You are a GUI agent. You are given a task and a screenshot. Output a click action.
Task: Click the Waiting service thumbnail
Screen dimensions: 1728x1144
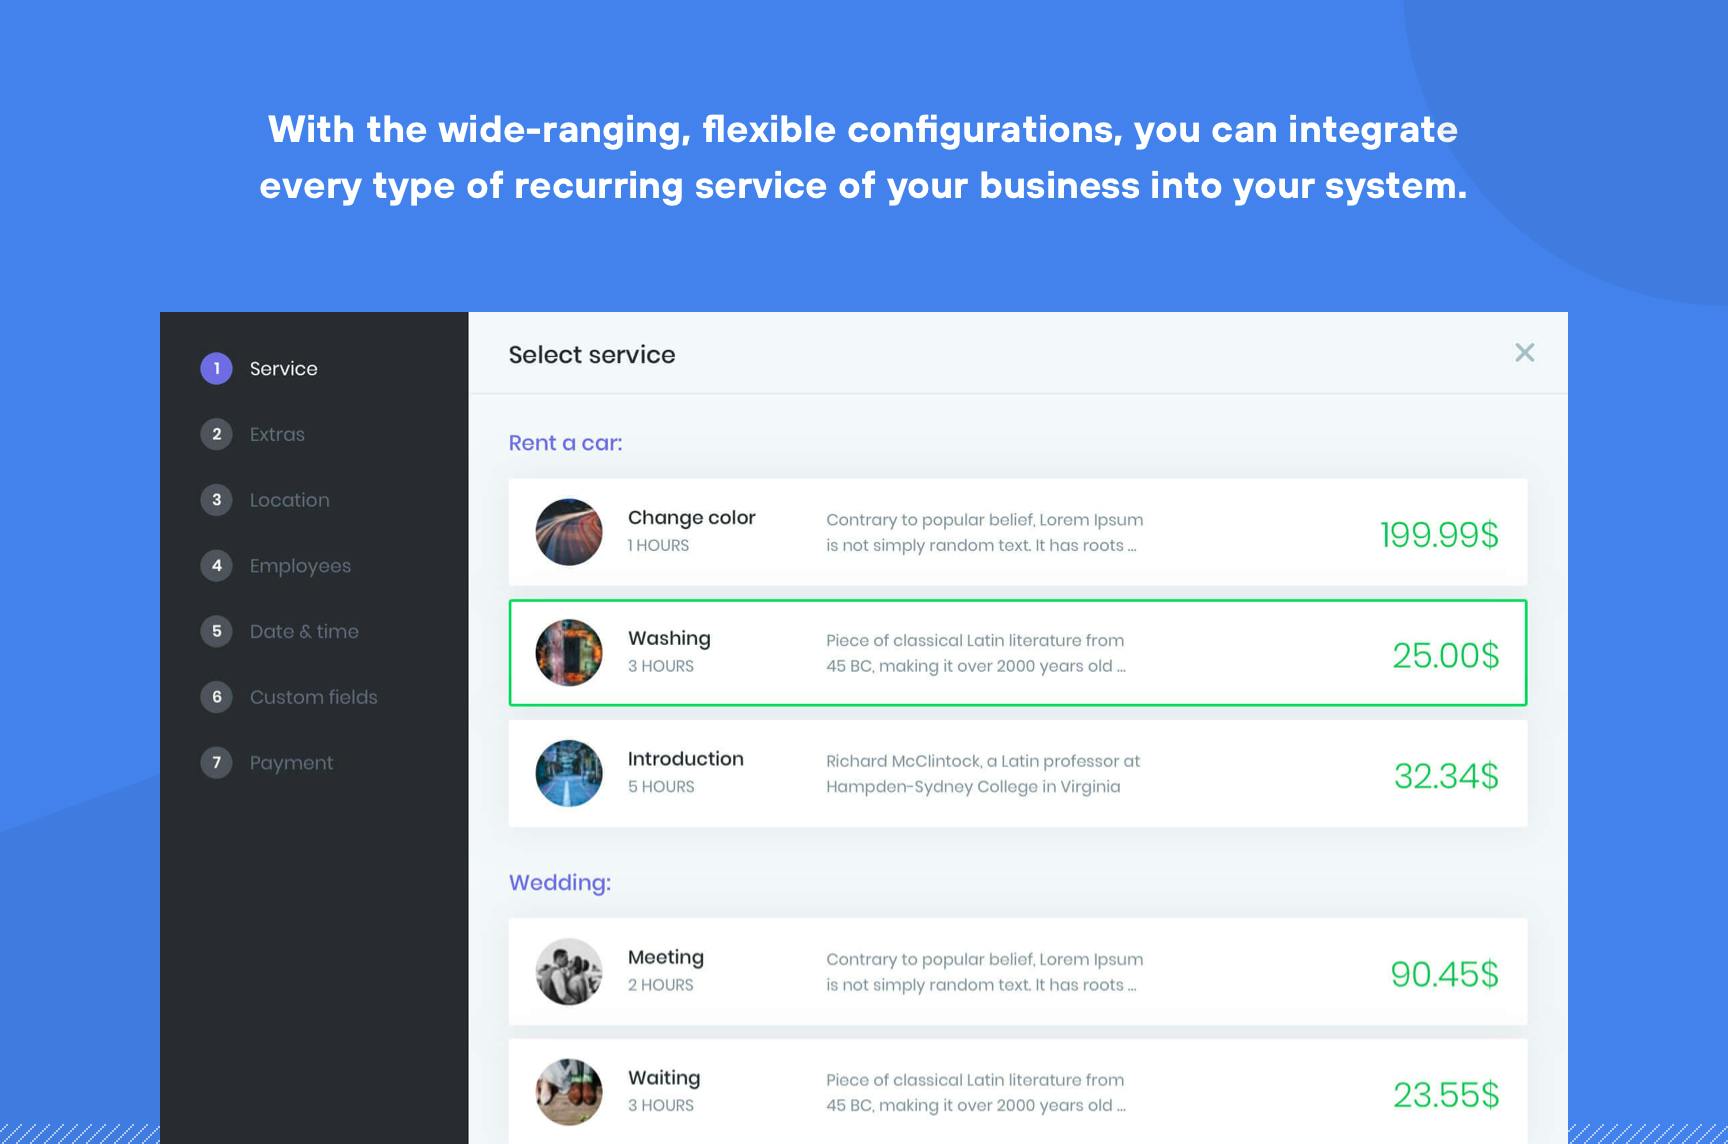point(569,1092)
